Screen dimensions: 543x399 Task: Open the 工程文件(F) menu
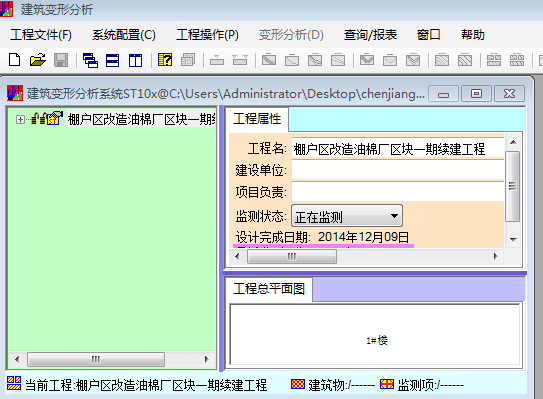pyautogui.click(x=41, y=35)
